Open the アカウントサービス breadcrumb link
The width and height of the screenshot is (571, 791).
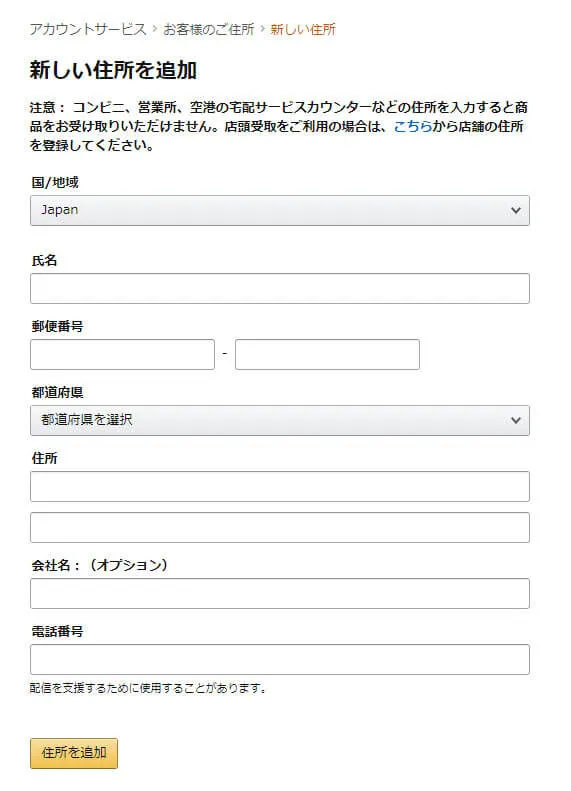coord(88,29)
